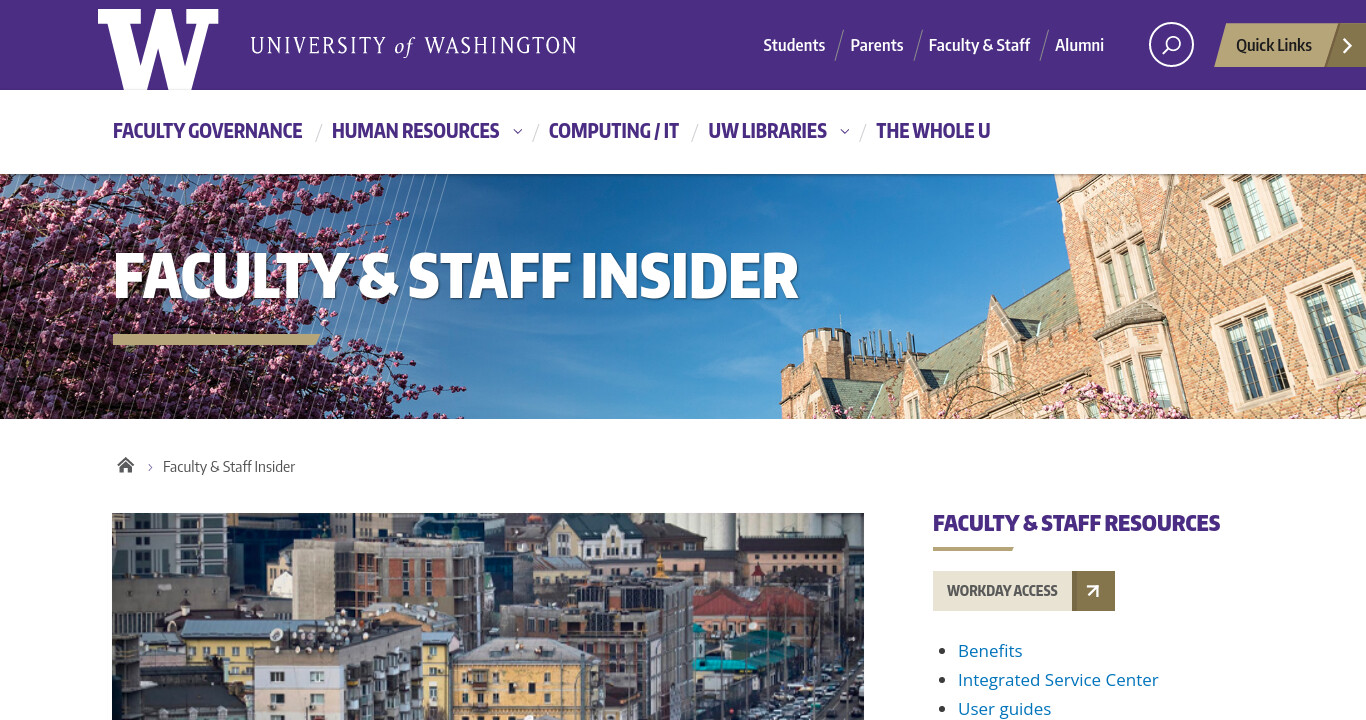This screenshot has height=720, width=1366.
Task: Select the Alumni audience link
Action: coord(1080,45)
